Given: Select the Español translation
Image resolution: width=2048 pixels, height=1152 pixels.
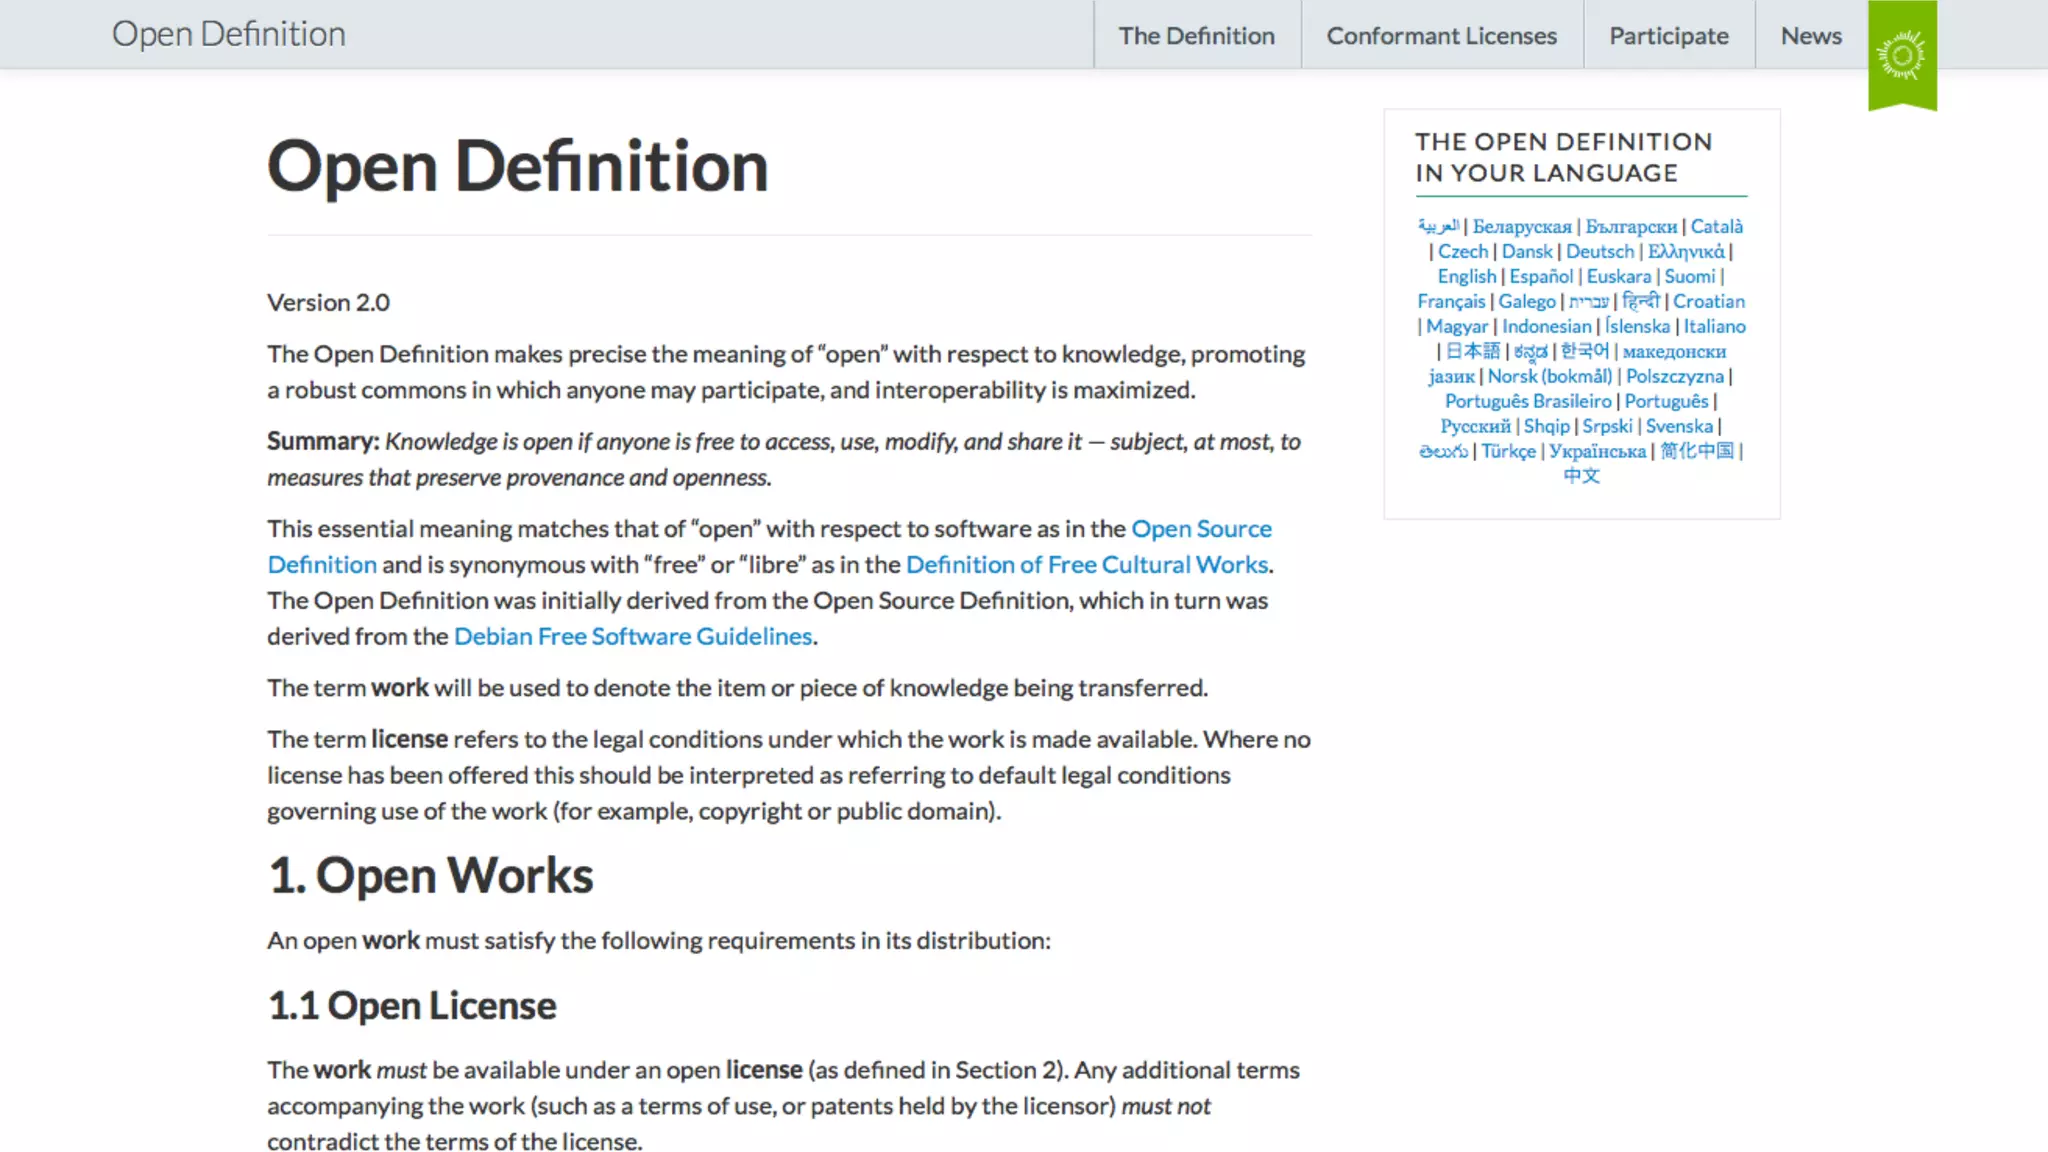Looking at the screenshot, I should click(1540, 276).
